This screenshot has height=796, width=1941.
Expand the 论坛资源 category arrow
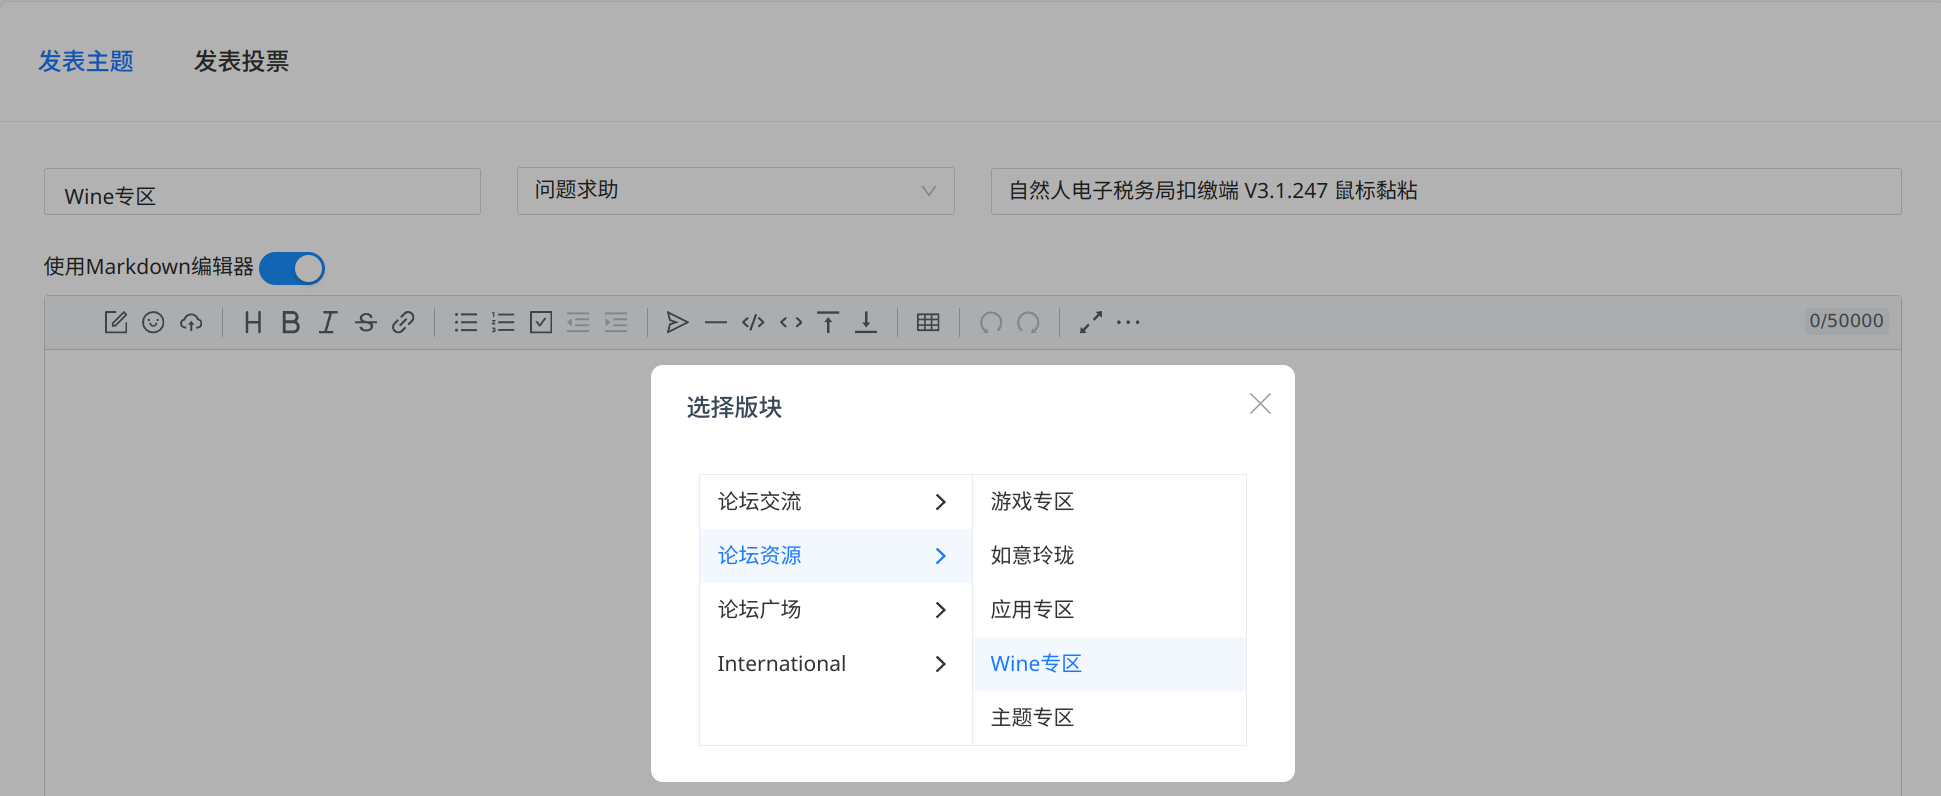tap(940, 556)
